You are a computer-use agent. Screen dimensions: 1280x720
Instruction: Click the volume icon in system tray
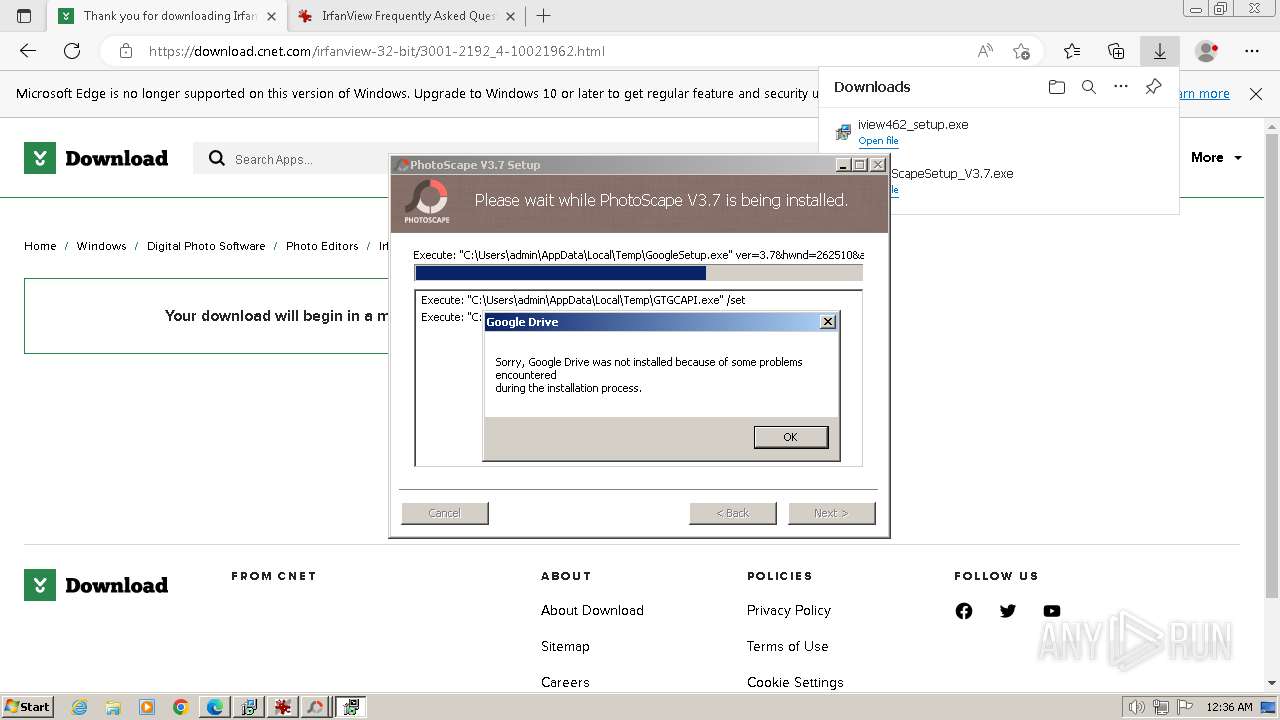[x=1137, y=707]
